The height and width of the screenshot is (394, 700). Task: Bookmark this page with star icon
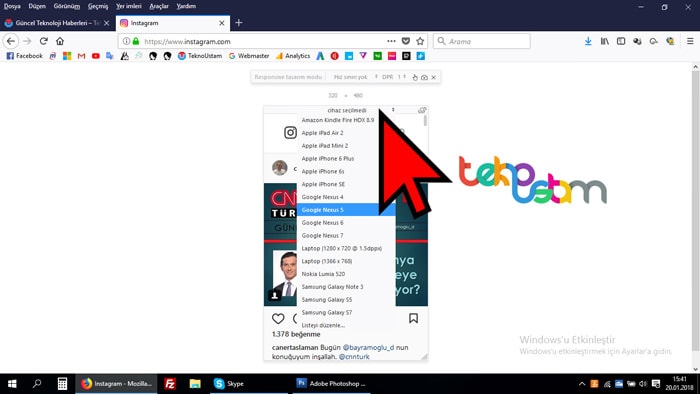420,41
